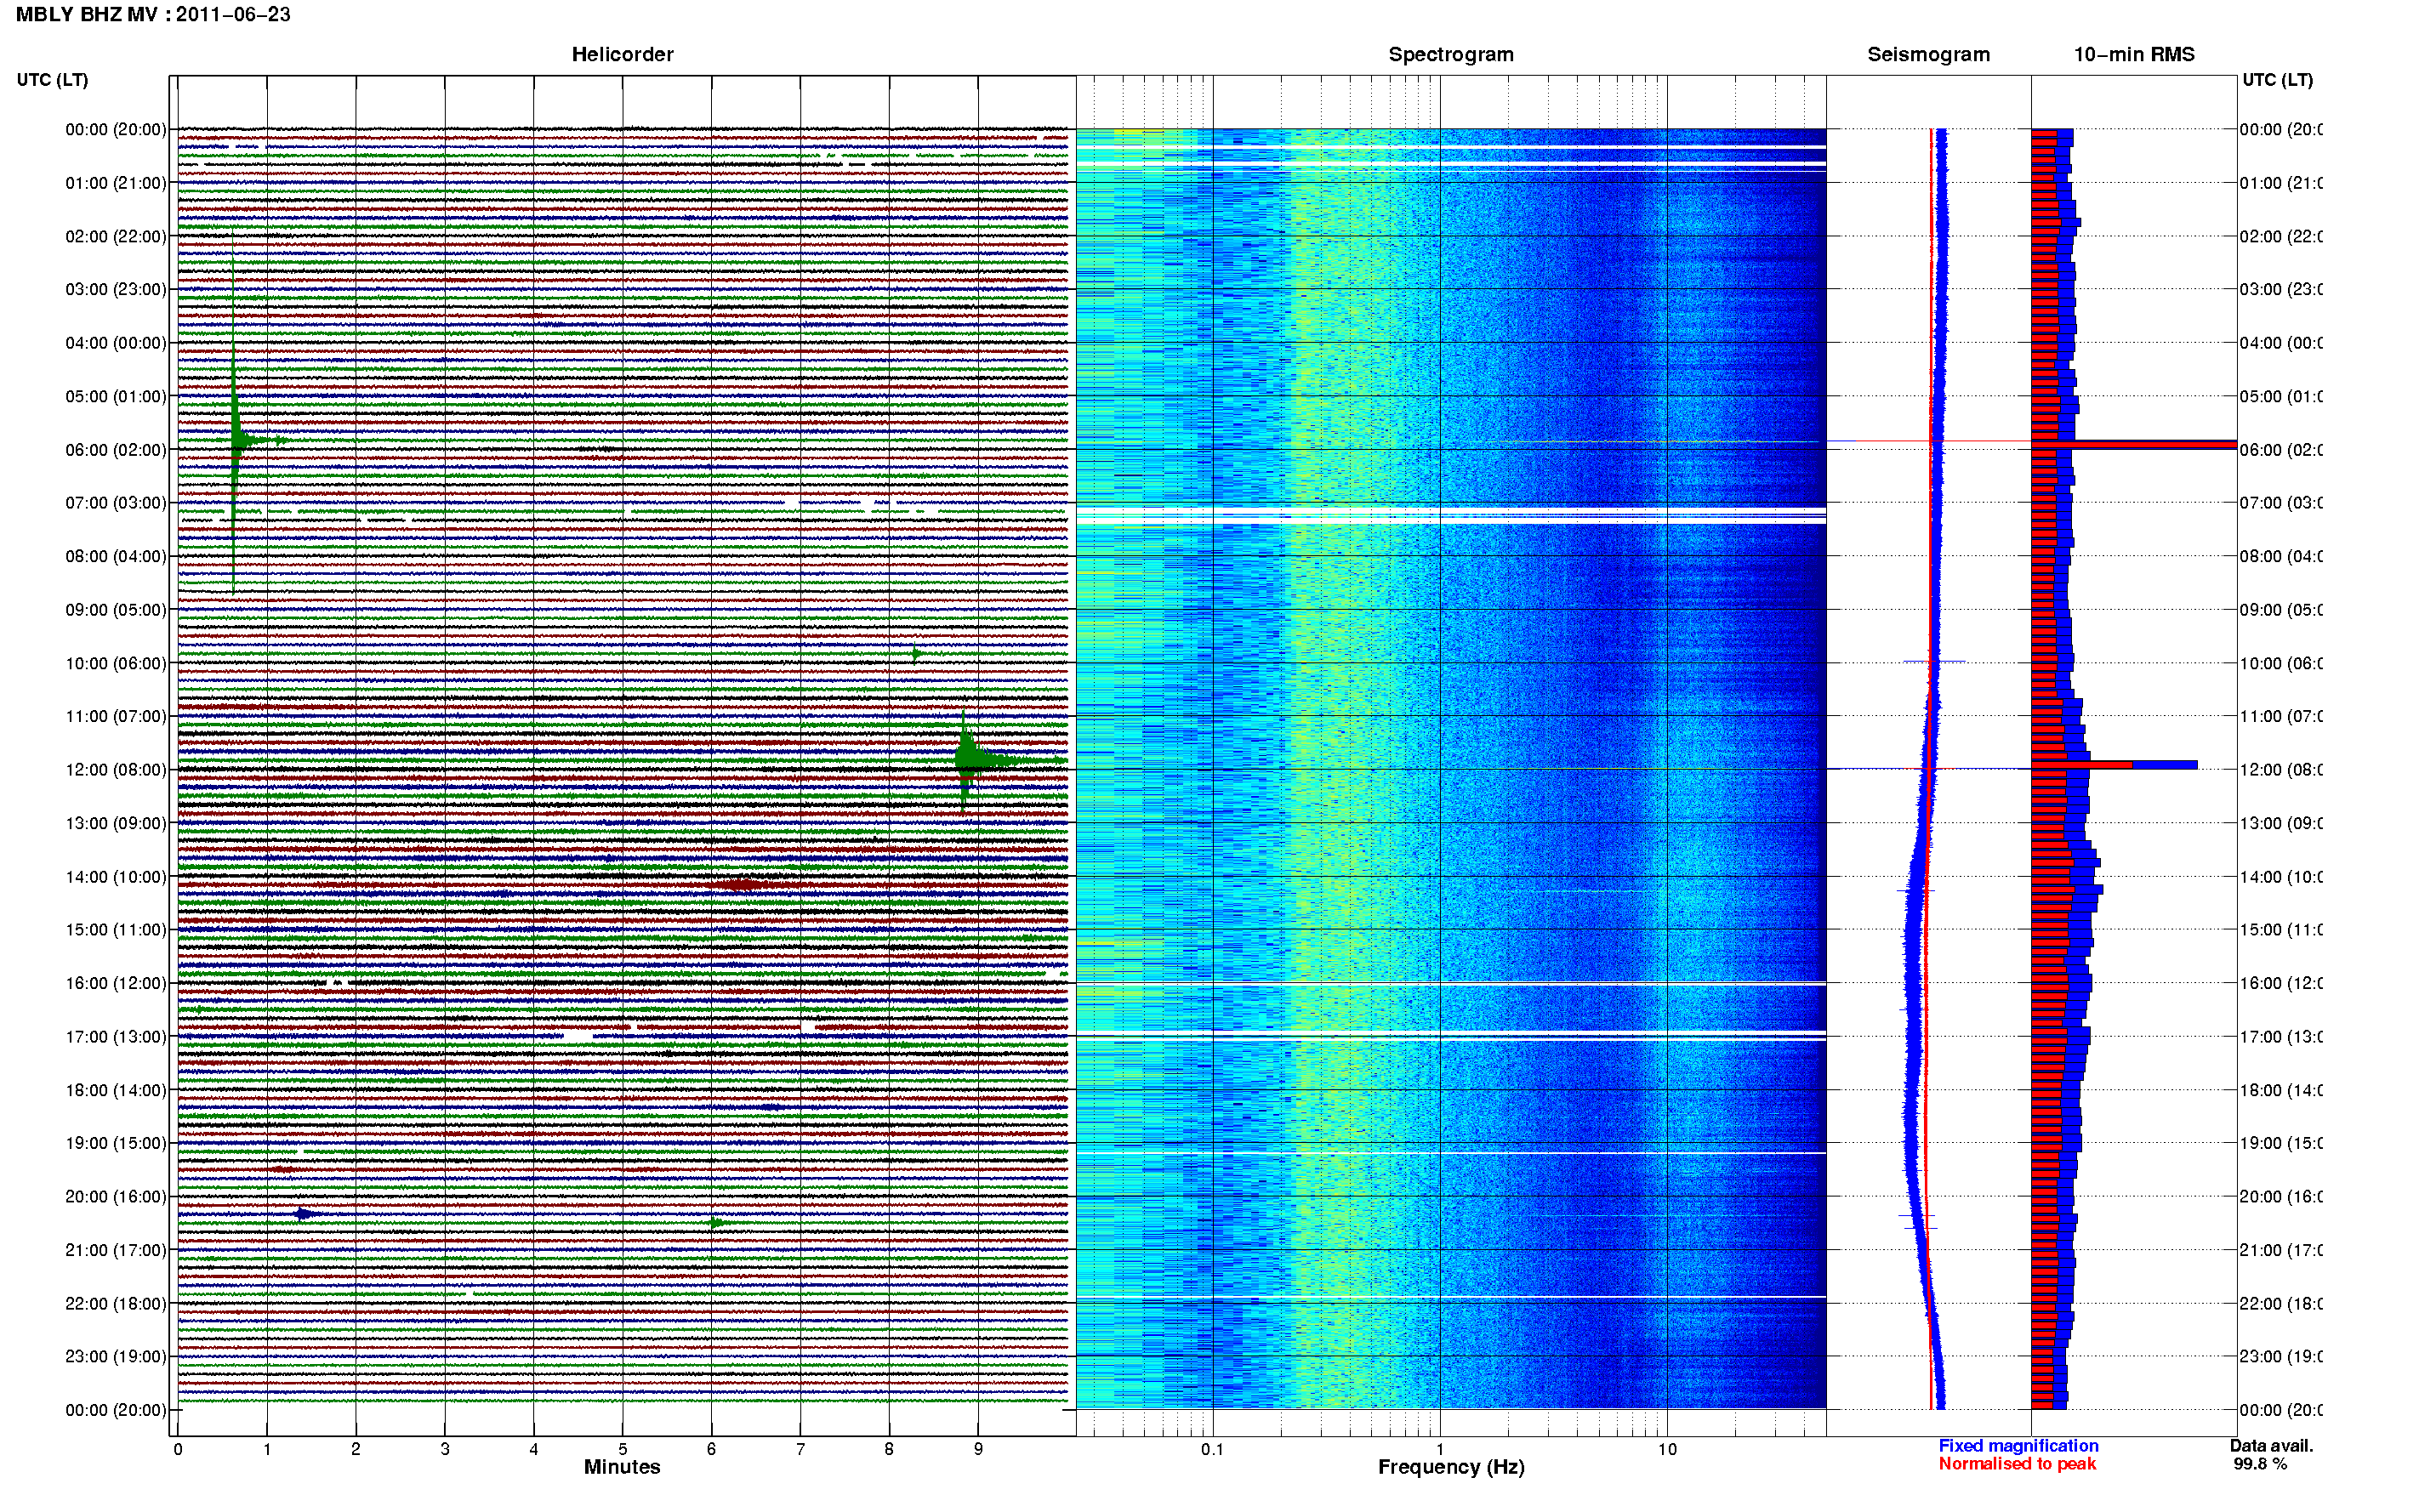Click the left '02:00 (22:00)' time label
2419x1512 pixels.
[116, 236]
